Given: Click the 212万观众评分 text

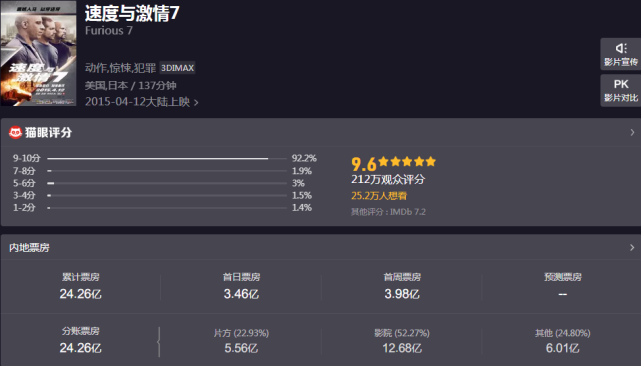Looking at the screenshot, I should pos(388,180).
